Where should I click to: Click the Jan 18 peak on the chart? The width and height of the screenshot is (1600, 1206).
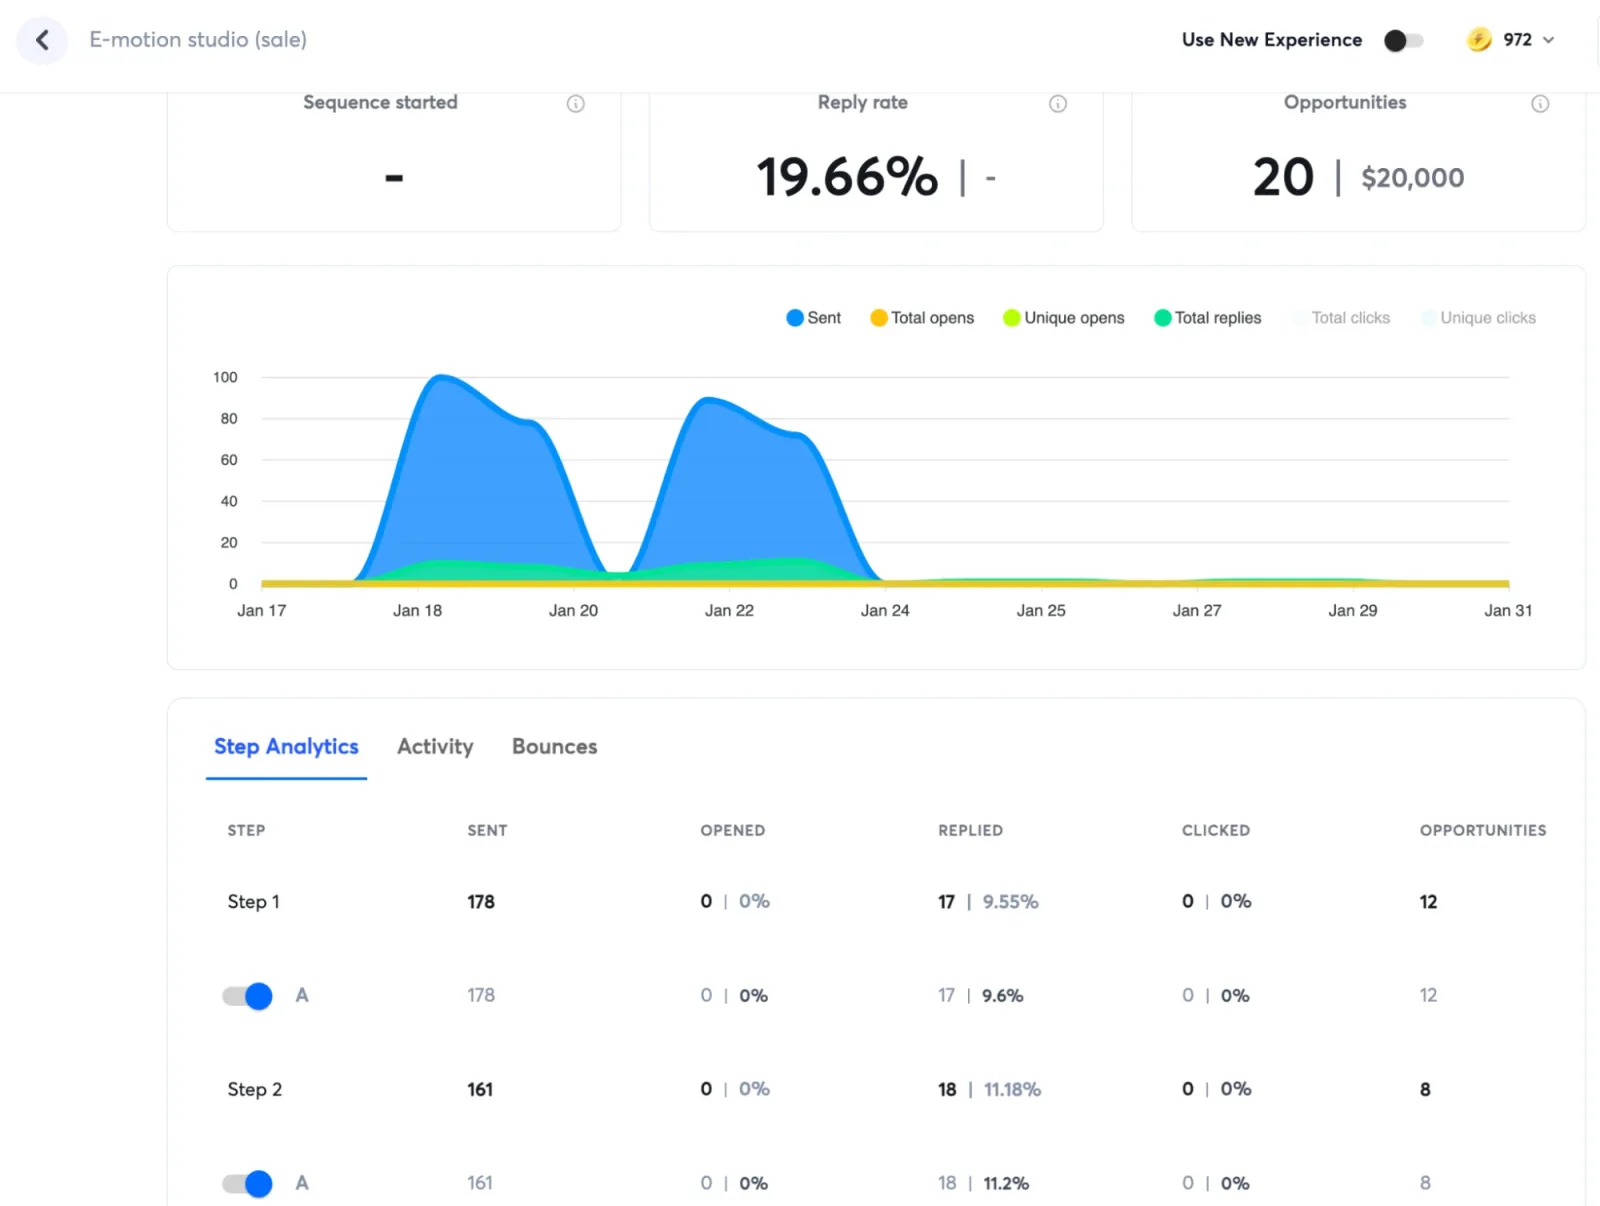(442, 377)
